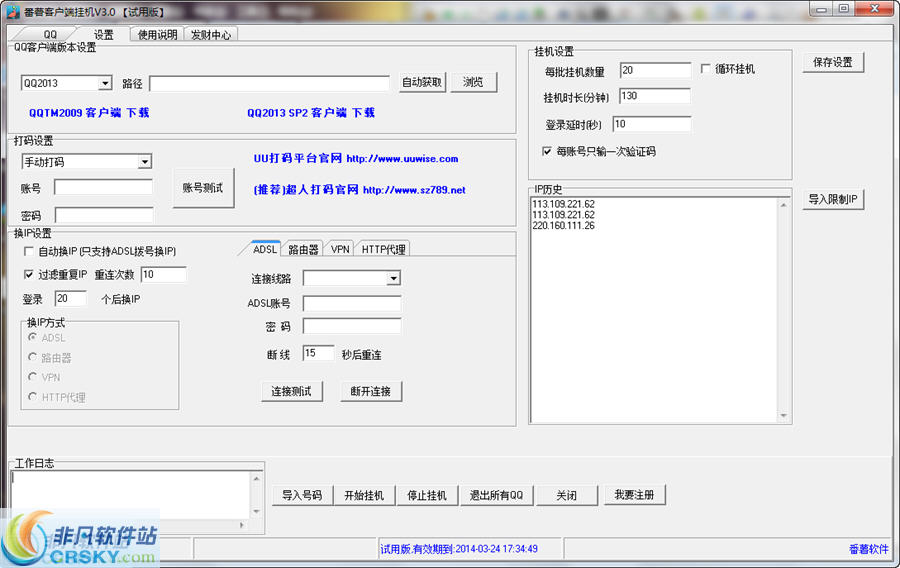Open the 超人打码官网 link
The image size is (900, 568).
(359, 189)
